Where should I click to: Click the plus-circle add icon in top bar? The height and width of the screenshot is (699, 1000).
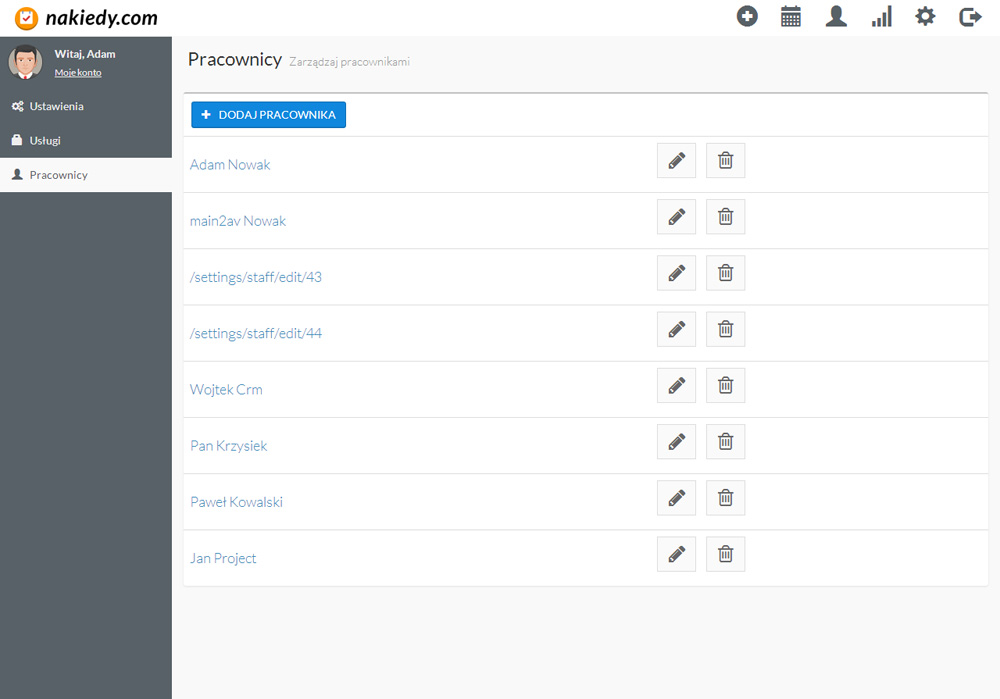click(x=747, y=17)
